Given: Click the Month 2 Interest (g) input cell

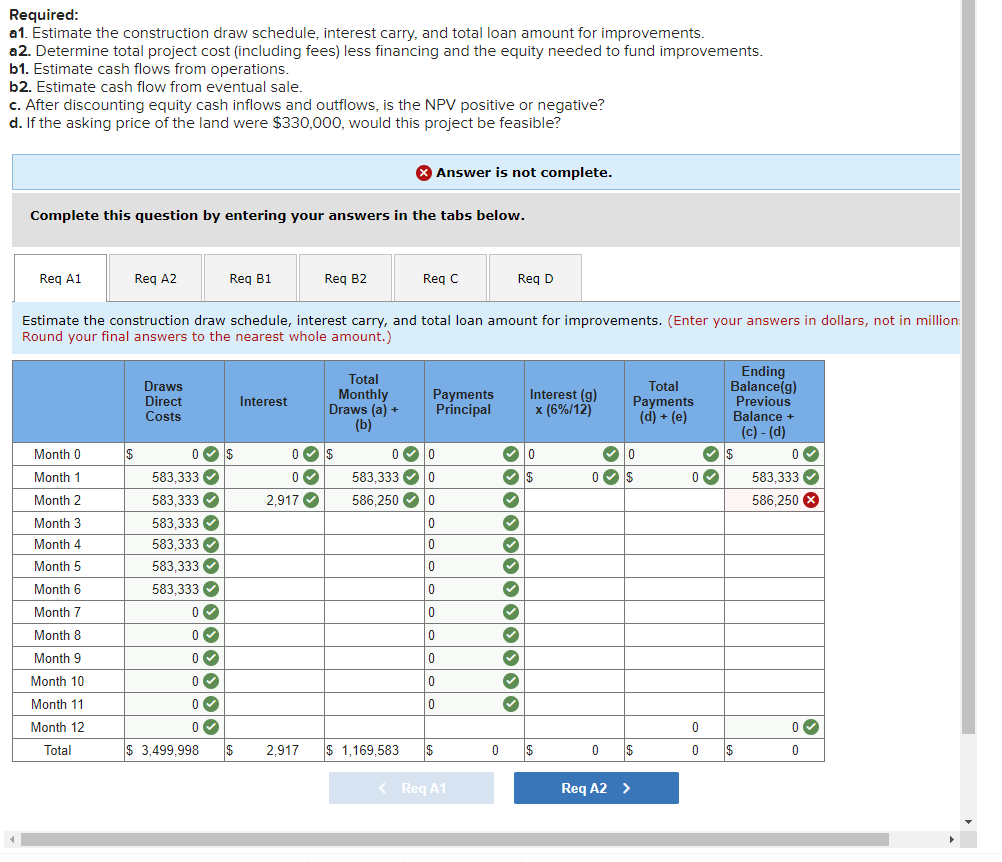Looking at the screenshot, I should (574, 500).
